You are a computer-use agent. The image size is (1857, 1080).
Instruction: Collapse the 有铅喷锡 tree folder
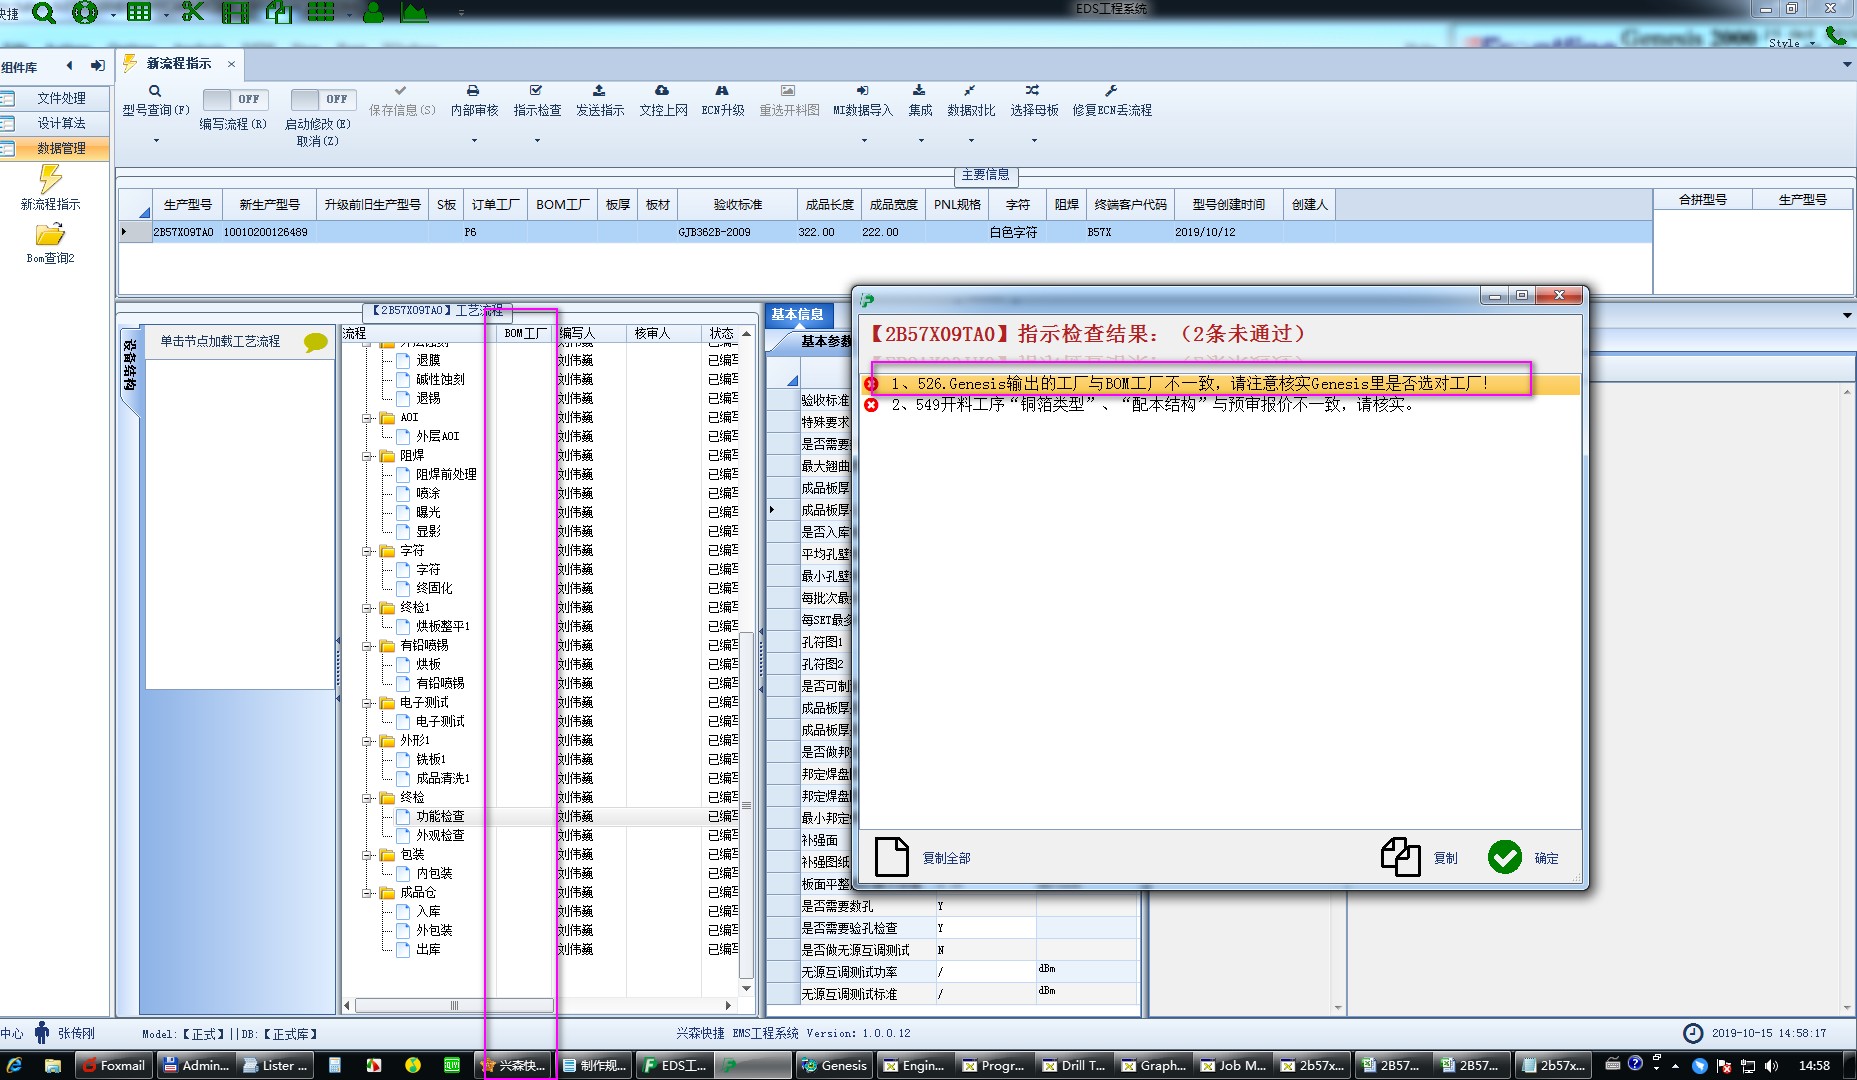[x=367, y=646]
